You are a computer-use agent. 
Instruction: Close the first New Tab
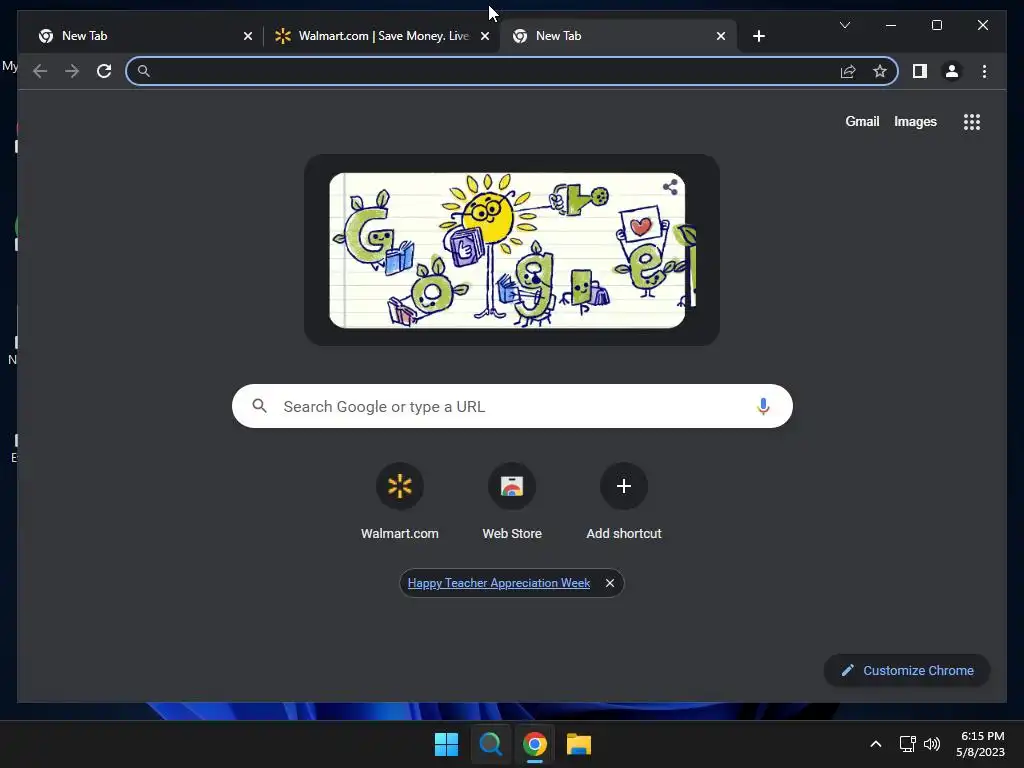coord(248,36)
